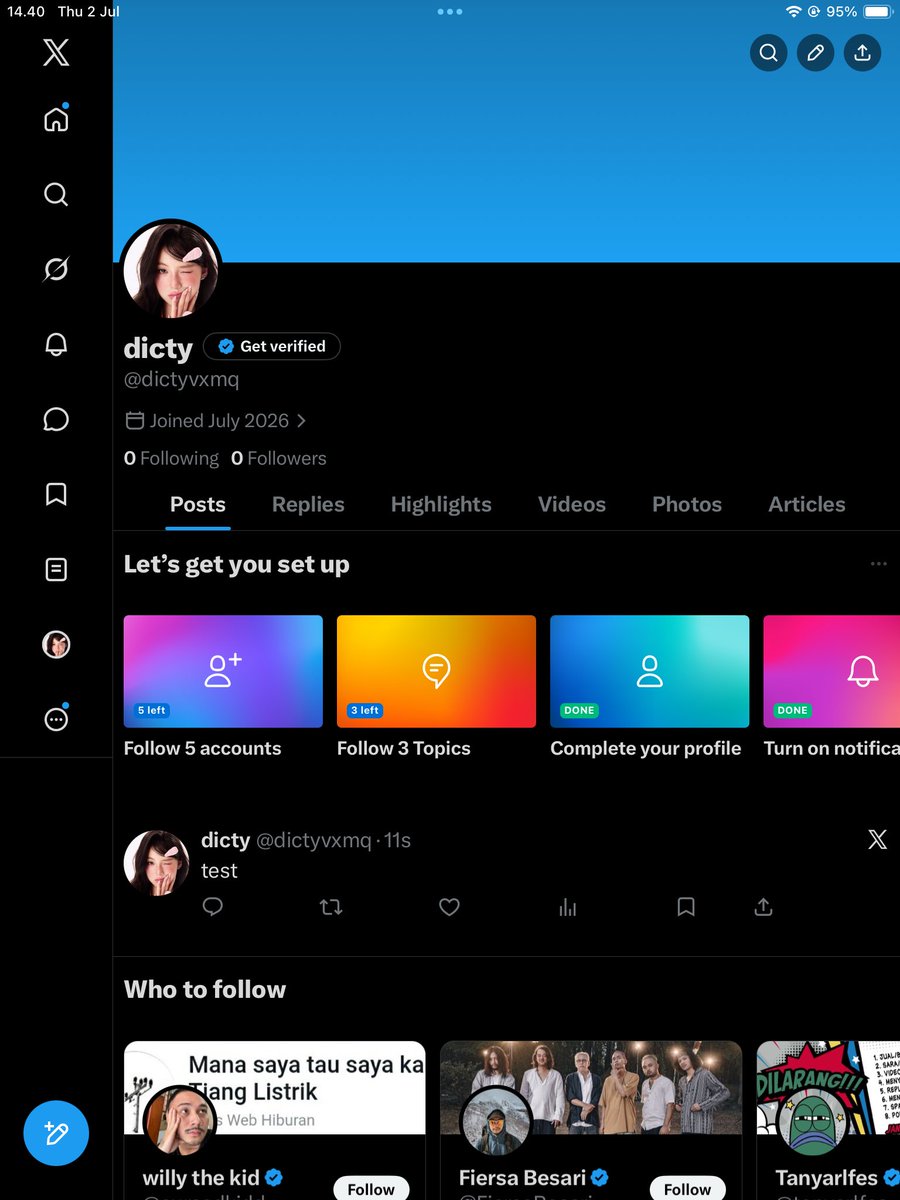Tap the iPad multitasking three dots
The image size is (900, 1200).
pos(450,12)
